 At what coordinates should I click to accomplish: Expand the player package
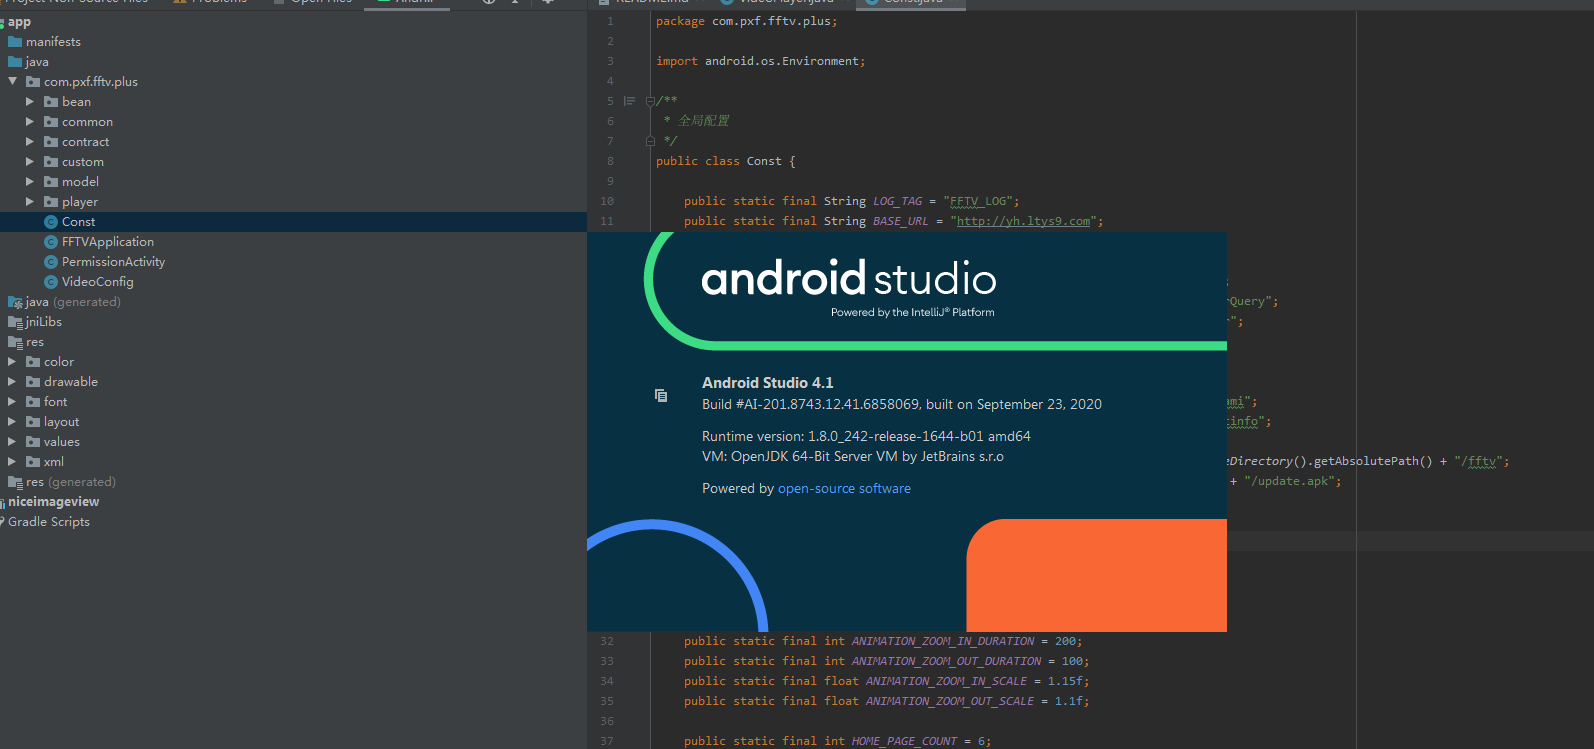coord(30,202)
